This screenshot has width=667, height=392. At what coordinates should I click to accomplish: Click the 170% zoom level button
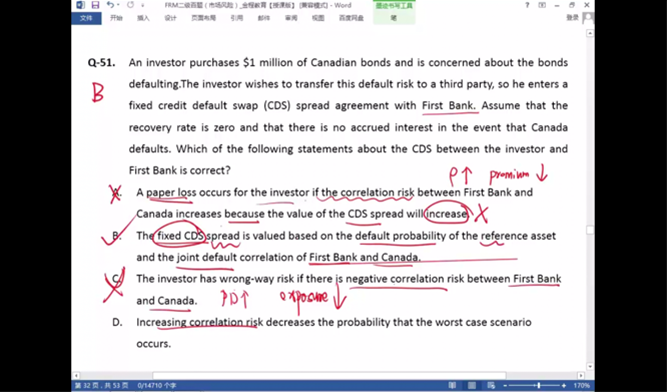point(581,385)
